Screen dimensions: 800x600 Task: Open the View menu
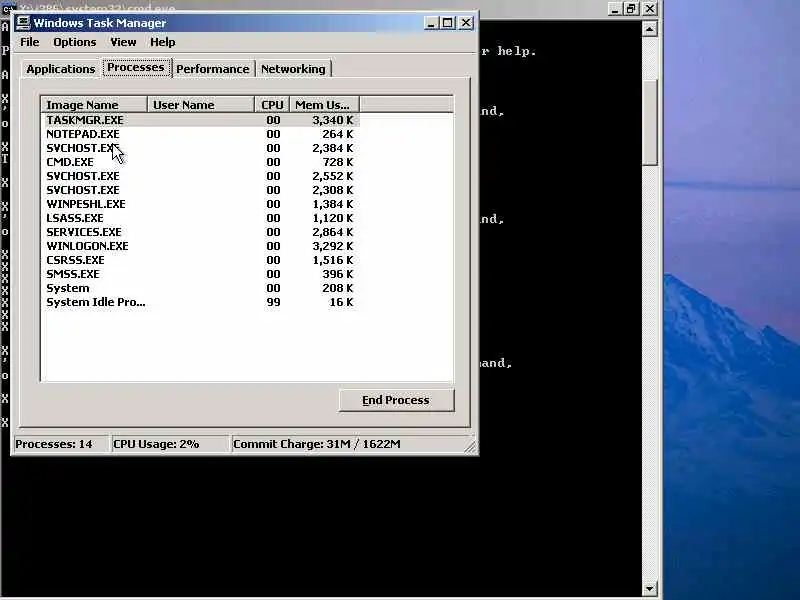click(123, 42)
